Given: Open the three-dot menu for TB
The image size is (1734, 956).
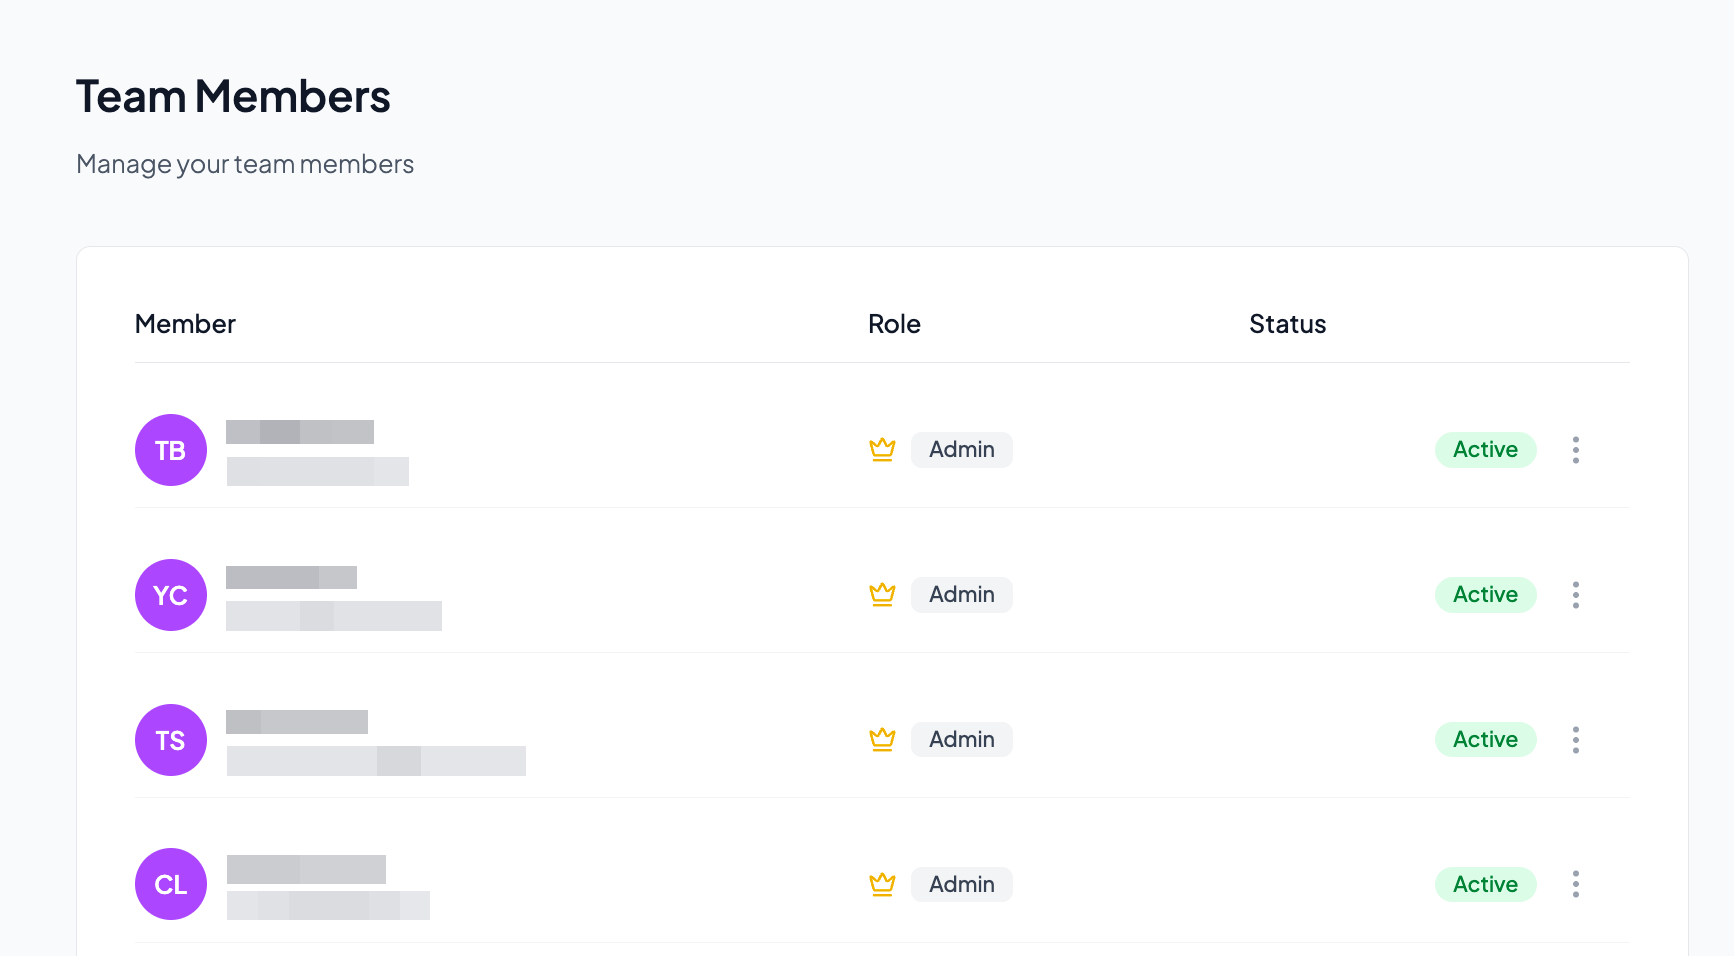Looking at the screenshot, I should (1575, 450).
